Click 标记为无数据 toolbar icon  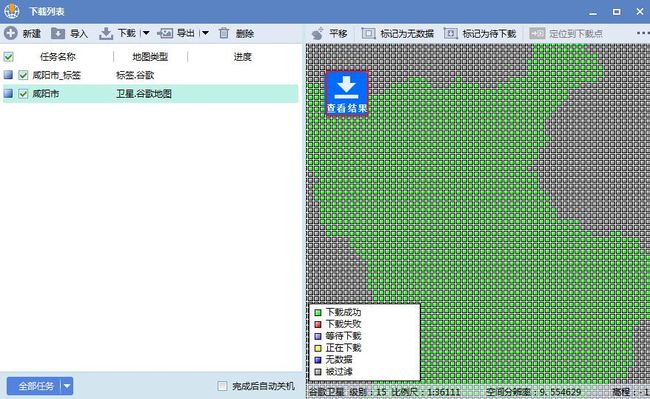tap(369, 34)
